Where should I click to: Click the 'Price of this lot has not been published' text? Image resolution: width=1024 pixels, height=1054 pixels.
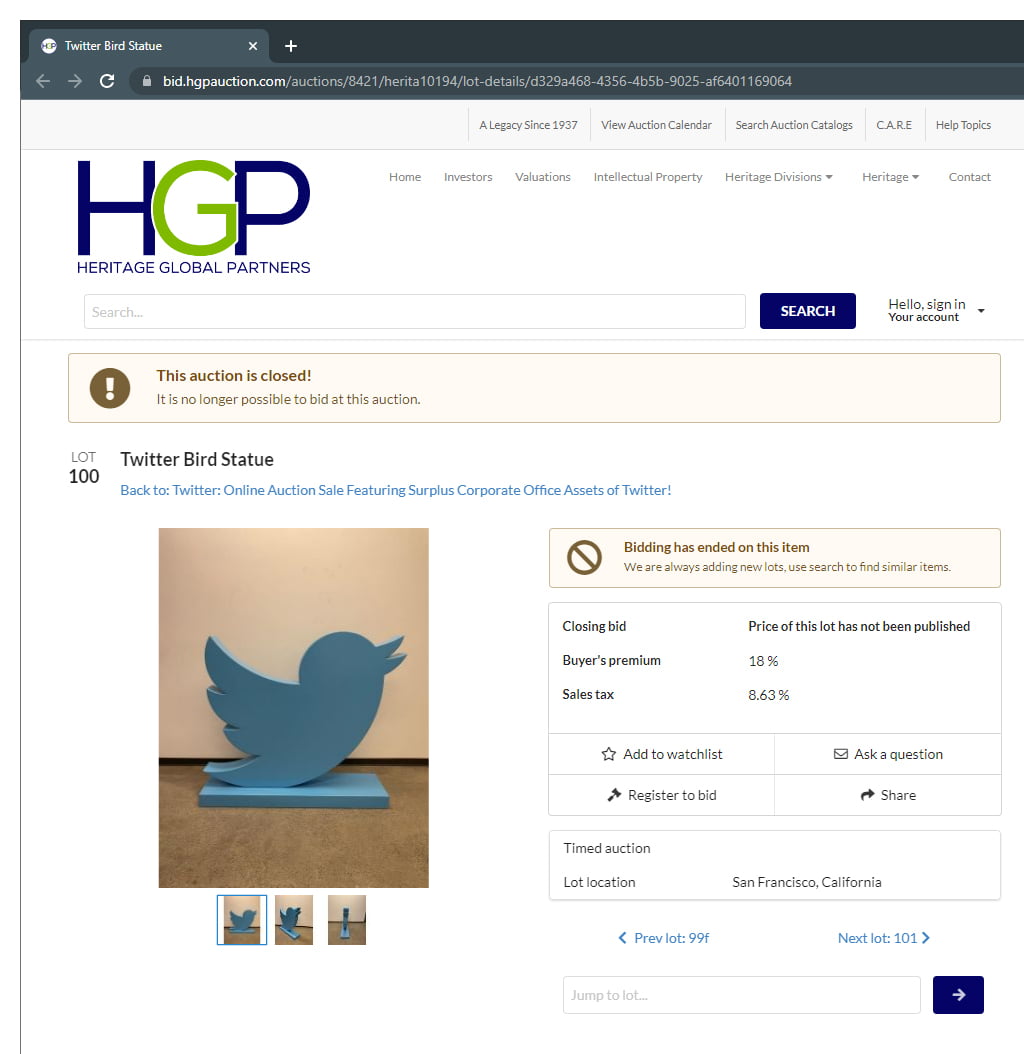(859, 626)
